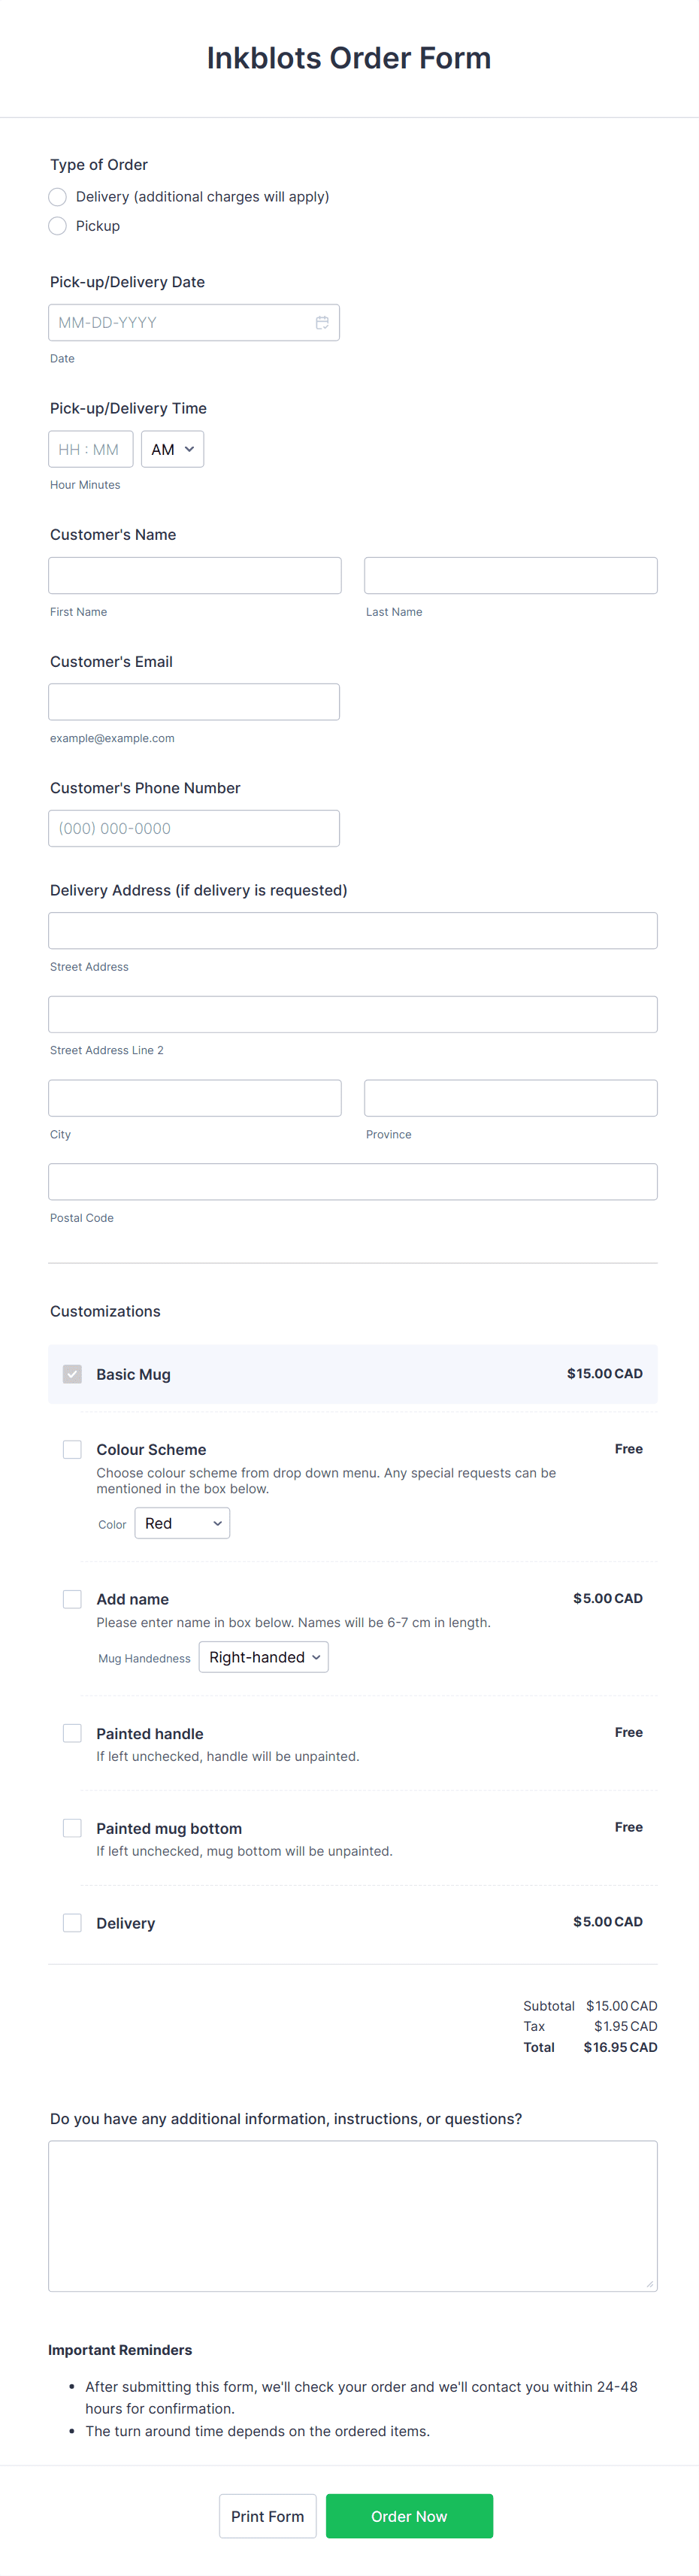Viewport: 699px width, 2576px height.
Task: Enable the Painted handle option
Action: point(72,1732)
